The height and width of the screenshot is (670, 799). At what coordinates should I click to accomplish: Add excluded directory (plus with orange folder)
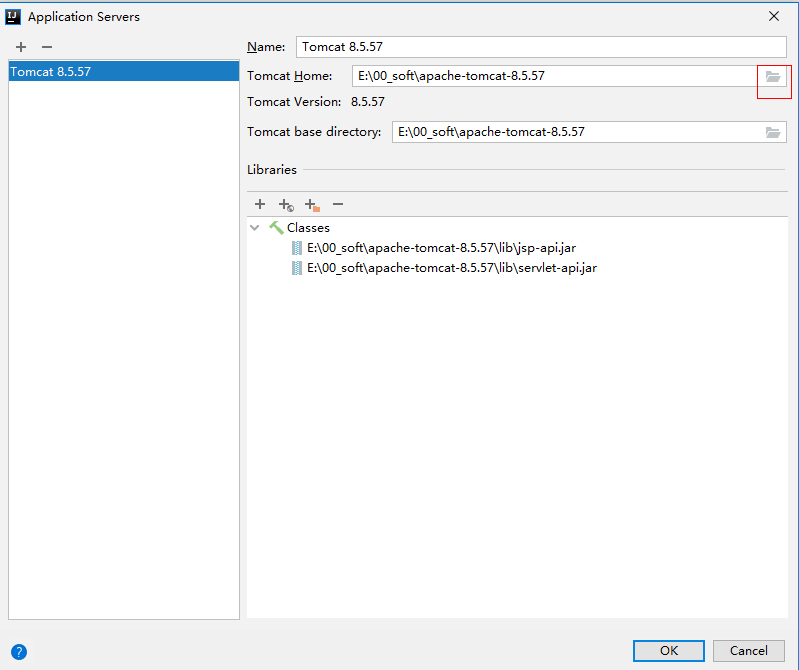coord(312,205)
